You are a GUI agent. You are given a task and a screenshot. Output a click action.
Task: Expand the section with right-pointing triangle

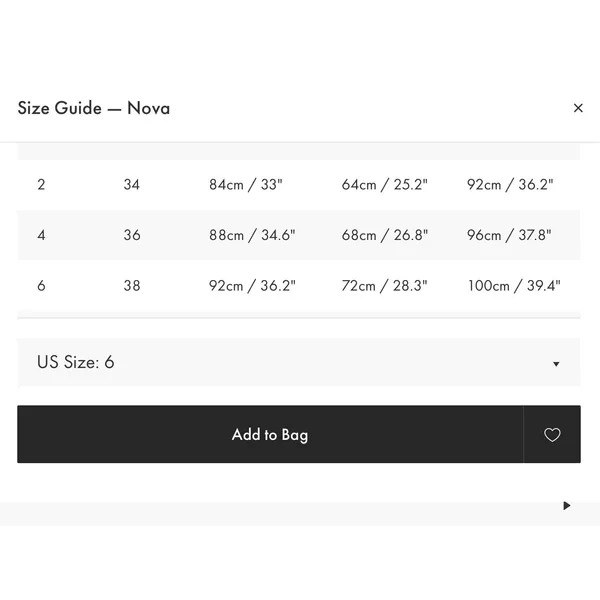click(x=567, y=505)
